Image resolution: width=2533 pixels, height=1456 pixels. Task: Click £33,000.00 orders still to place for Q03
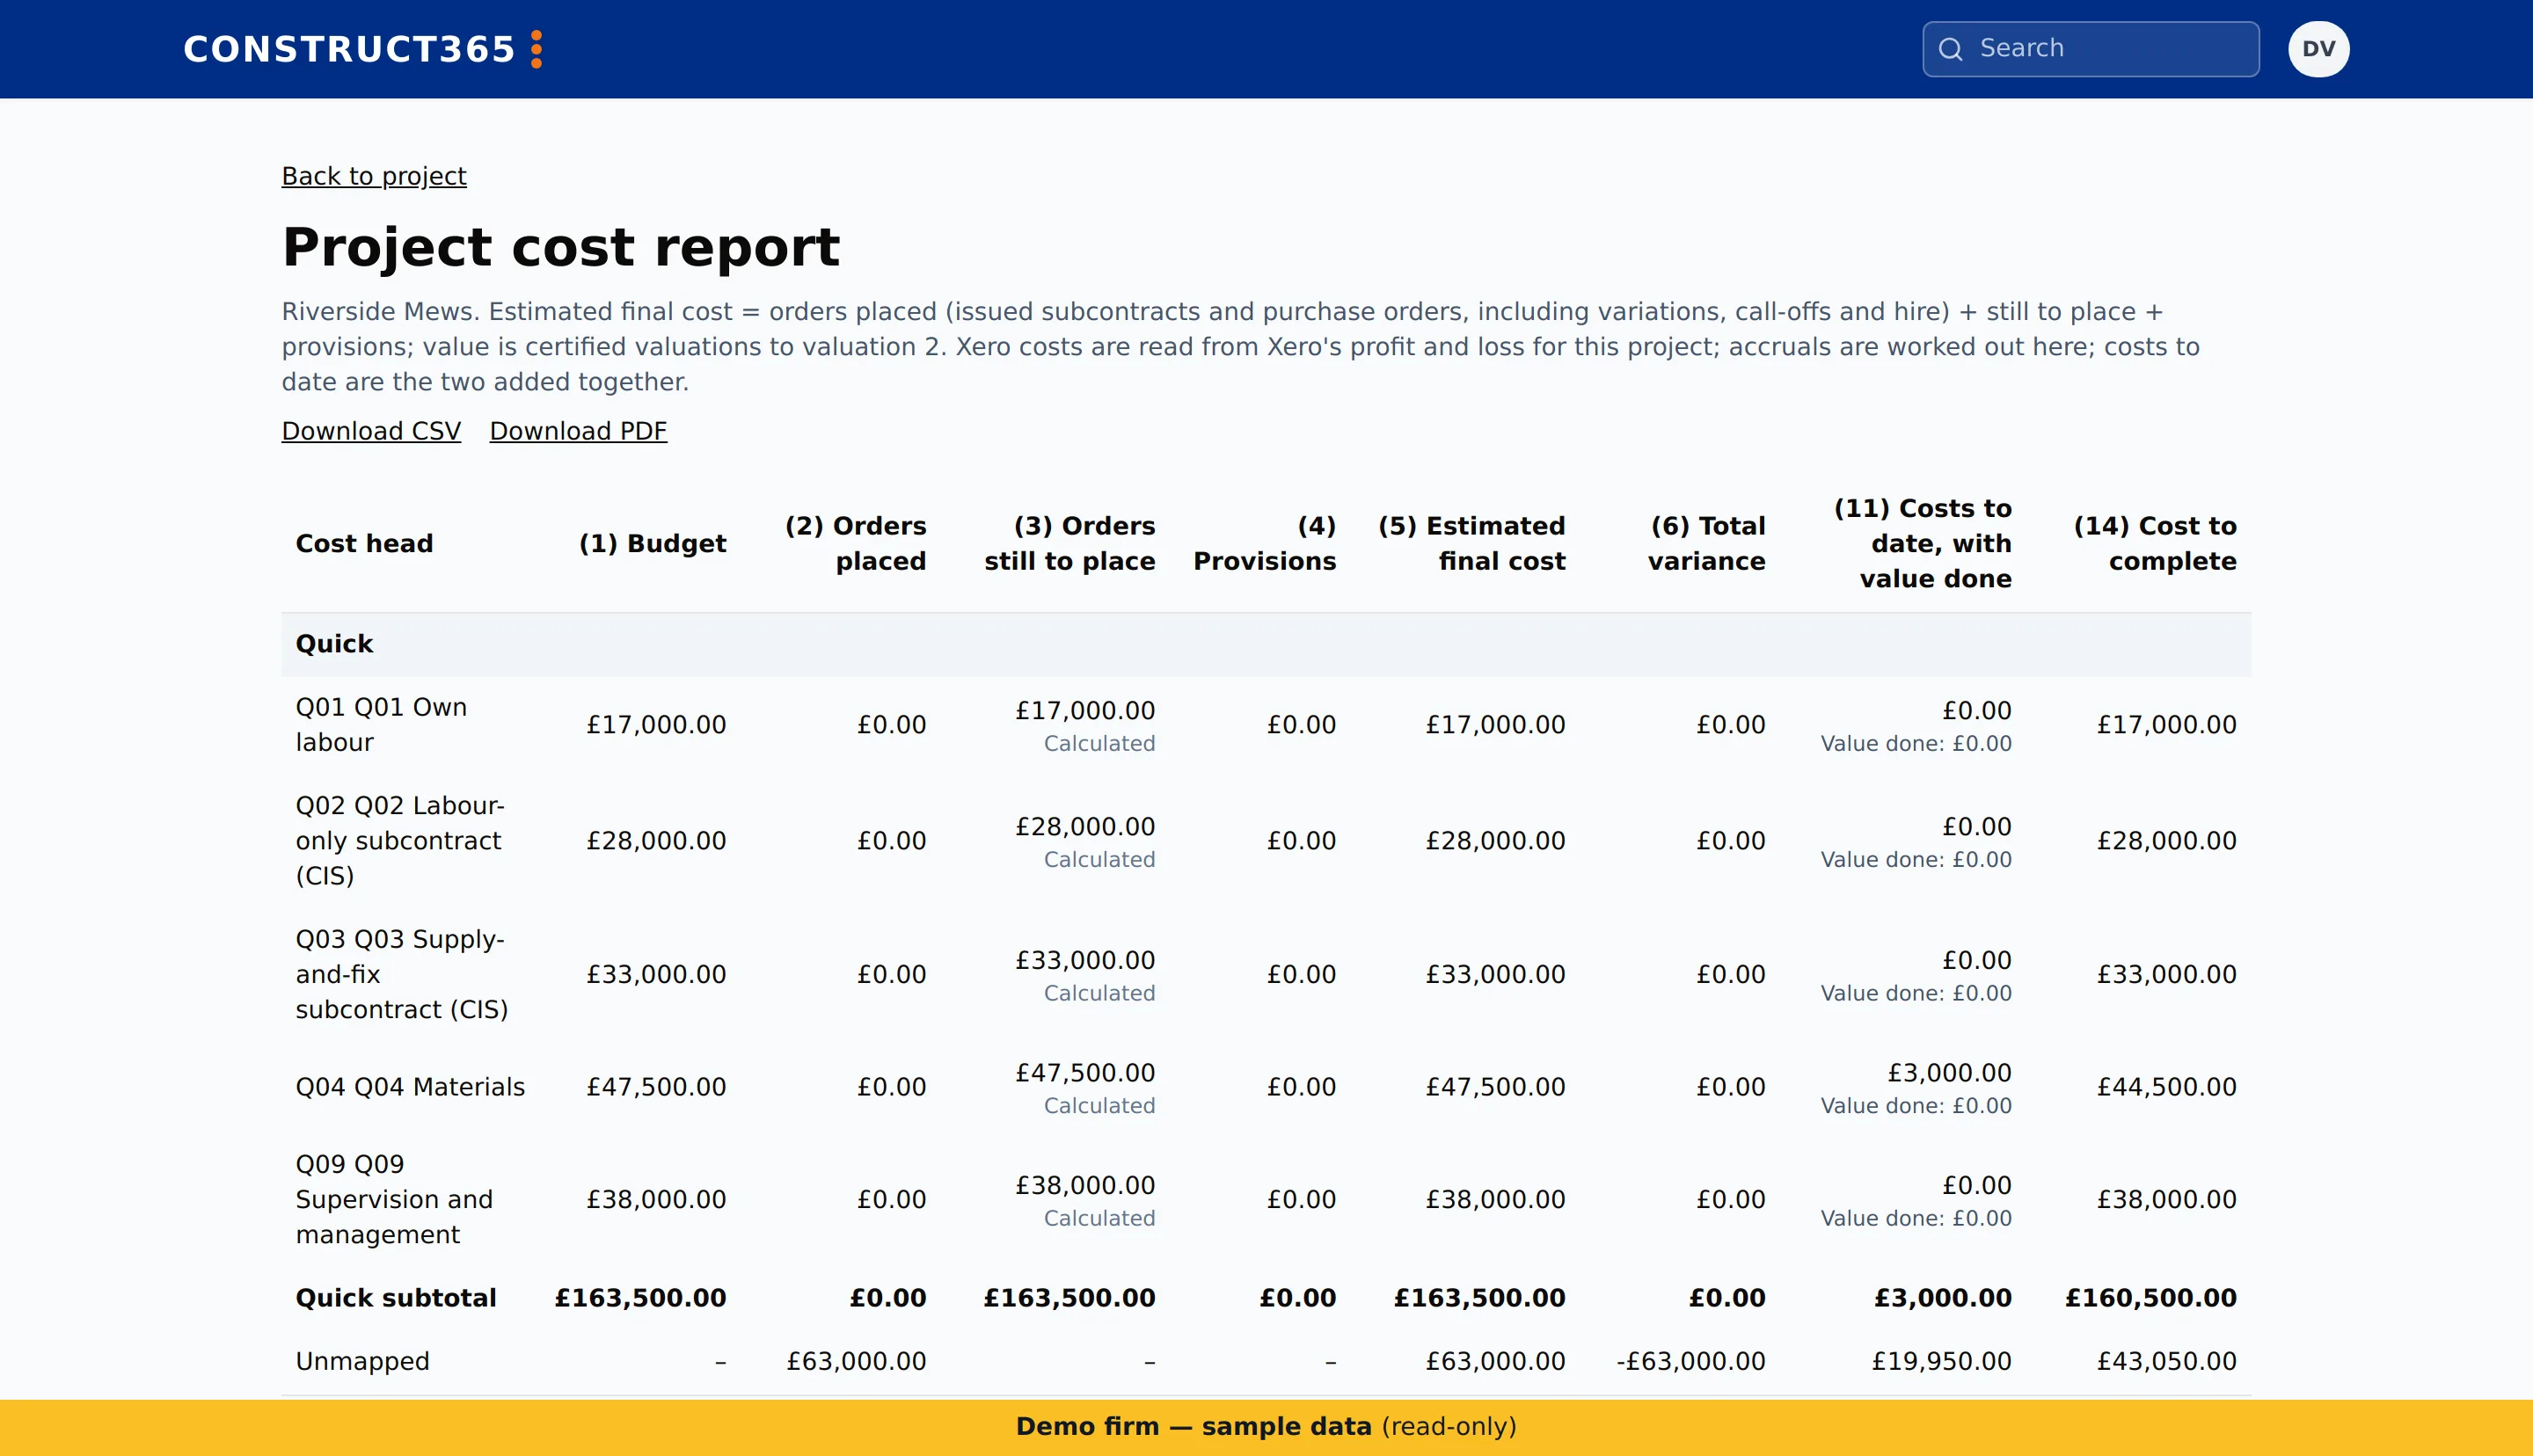pos(1085,960)
